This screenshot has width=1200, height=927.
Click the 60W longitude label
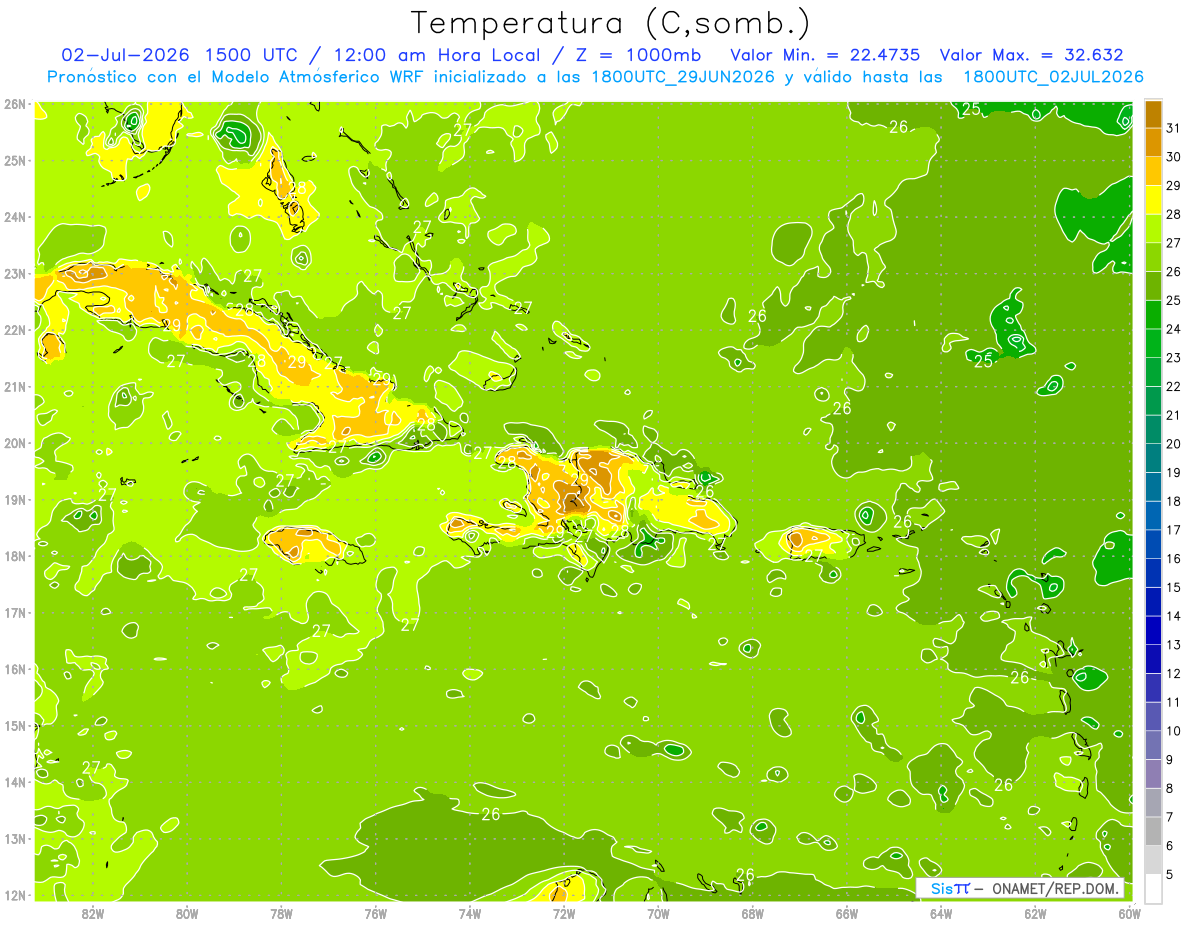coord(1130,913)
